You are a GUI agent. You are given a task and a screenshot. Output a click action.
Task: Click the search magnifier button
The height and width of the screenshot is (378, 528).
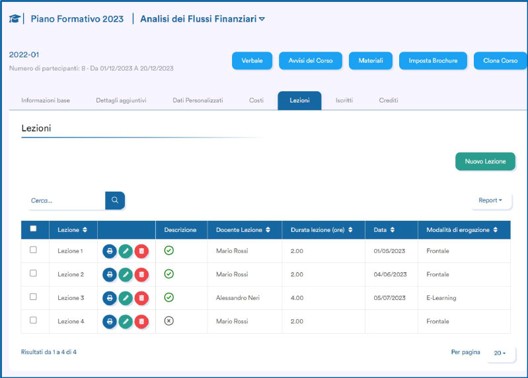(x=115, y=200)
